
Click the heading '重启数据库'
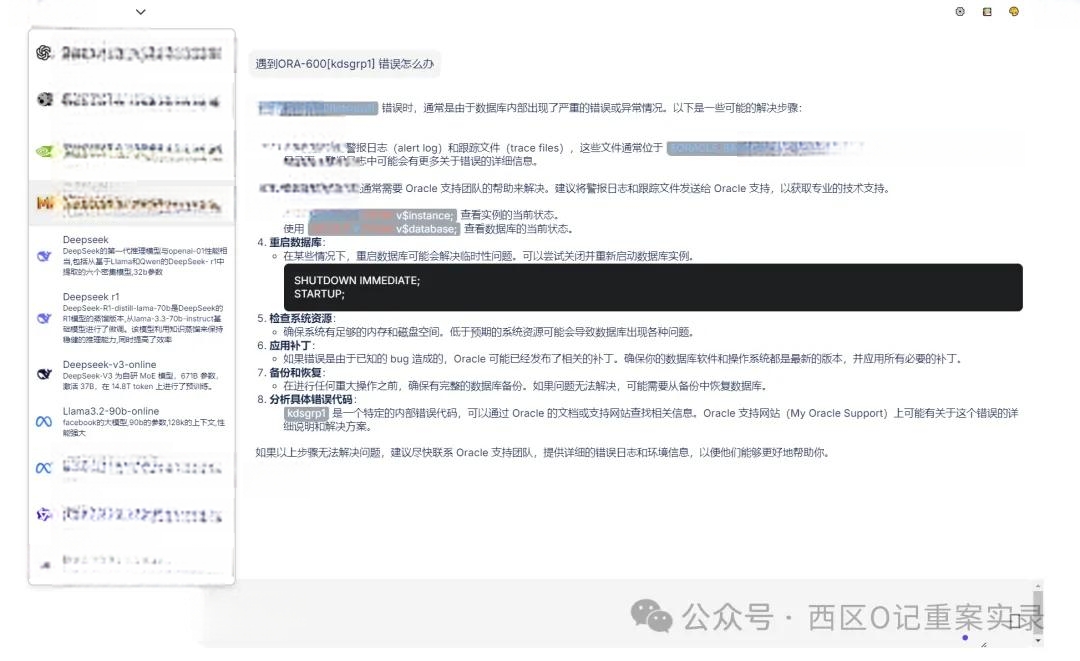point(295,242)
